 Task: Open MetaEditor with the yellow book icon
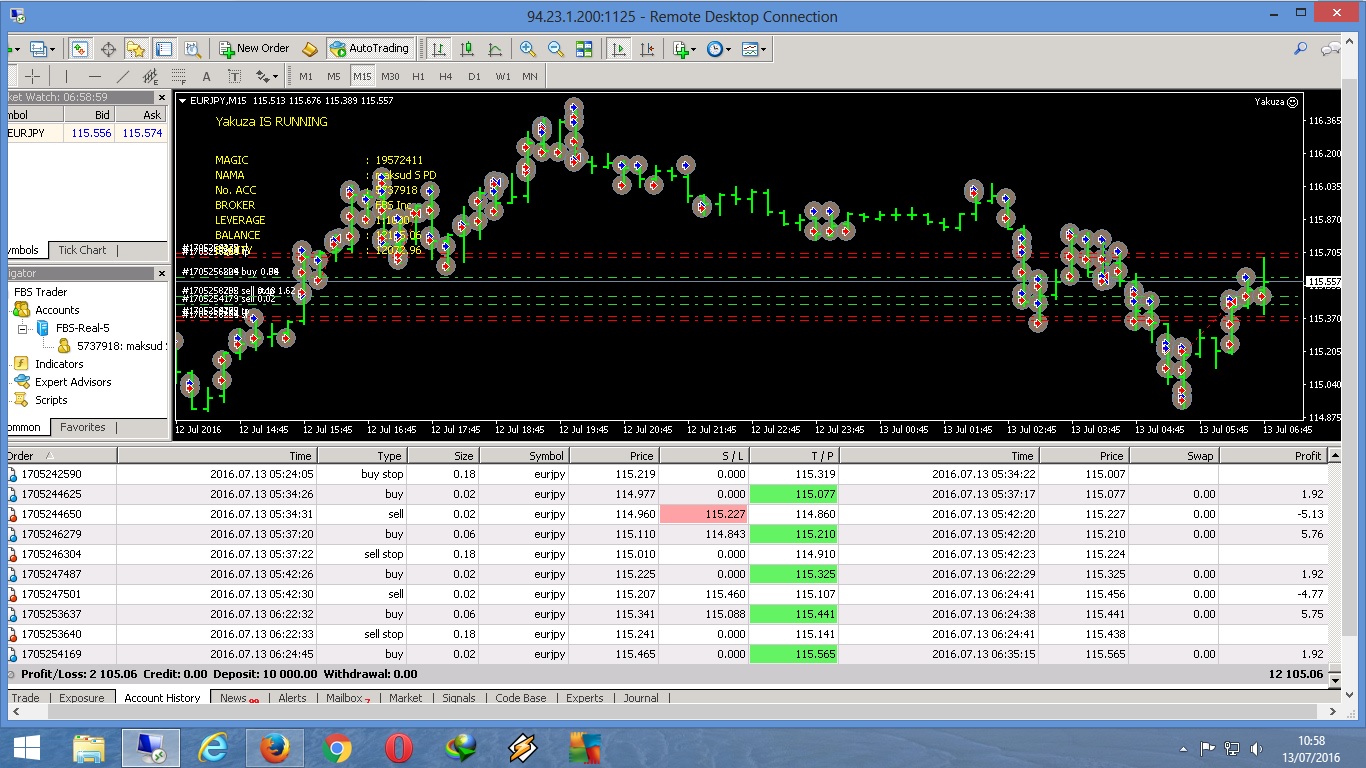310,48
